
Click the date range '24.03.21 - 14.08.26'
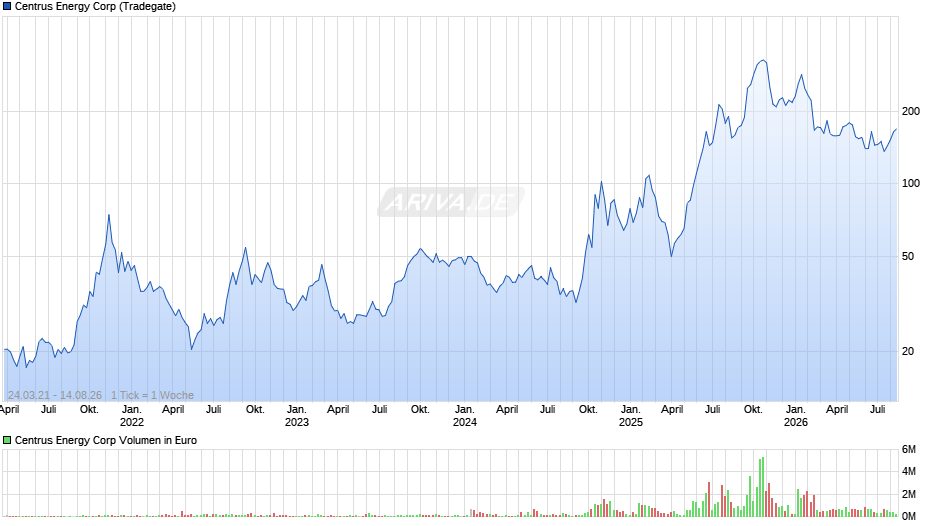pyautogui.click(x=55, y=395)
